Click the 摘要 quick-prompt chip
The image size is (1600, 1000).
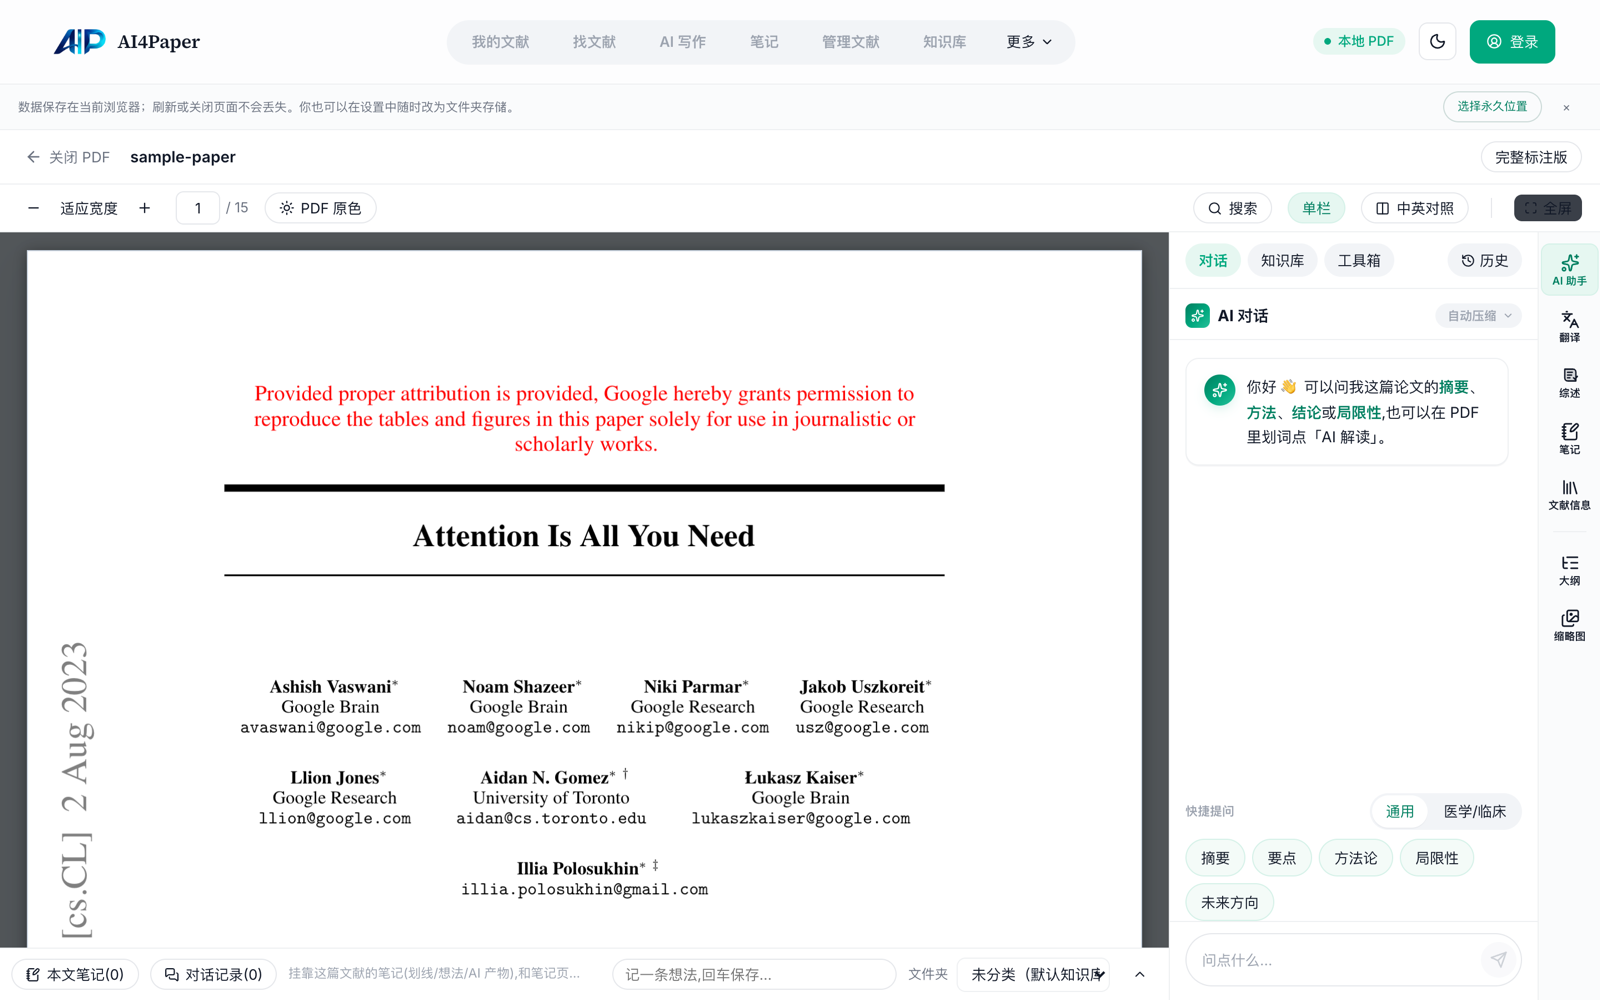[x=1215, y=858]
